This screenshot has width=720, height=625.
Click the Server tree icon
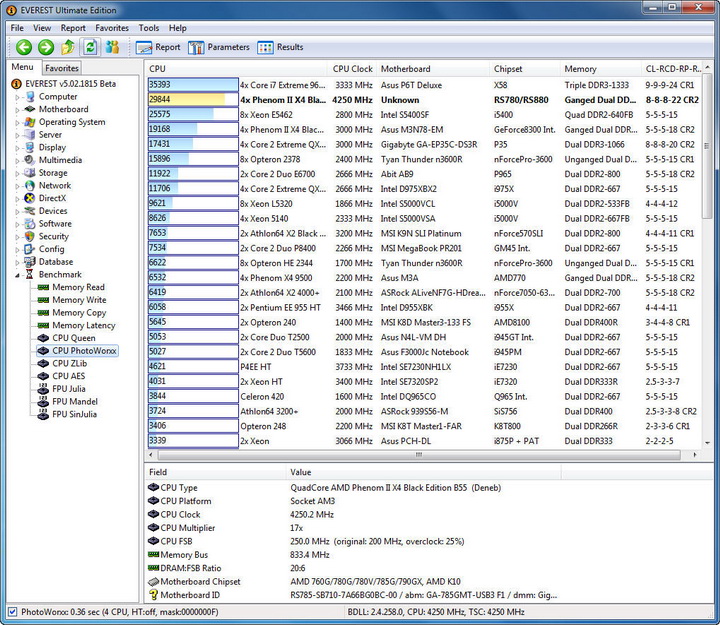click(x=30, y=135)
